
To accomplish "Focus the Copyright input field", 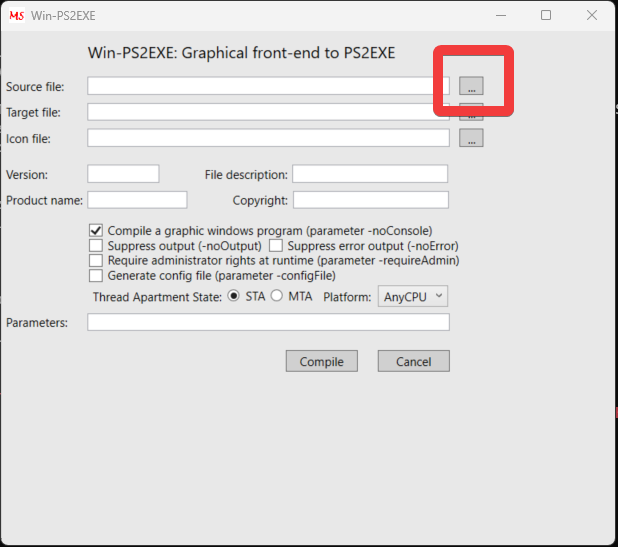I will click(371, 200).
